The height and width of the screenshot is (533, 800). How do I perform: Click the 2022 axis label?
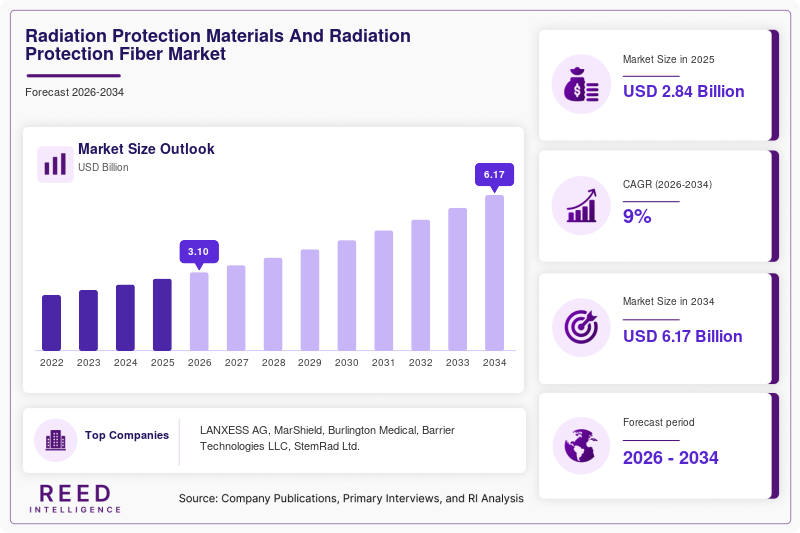pos(52,363)
